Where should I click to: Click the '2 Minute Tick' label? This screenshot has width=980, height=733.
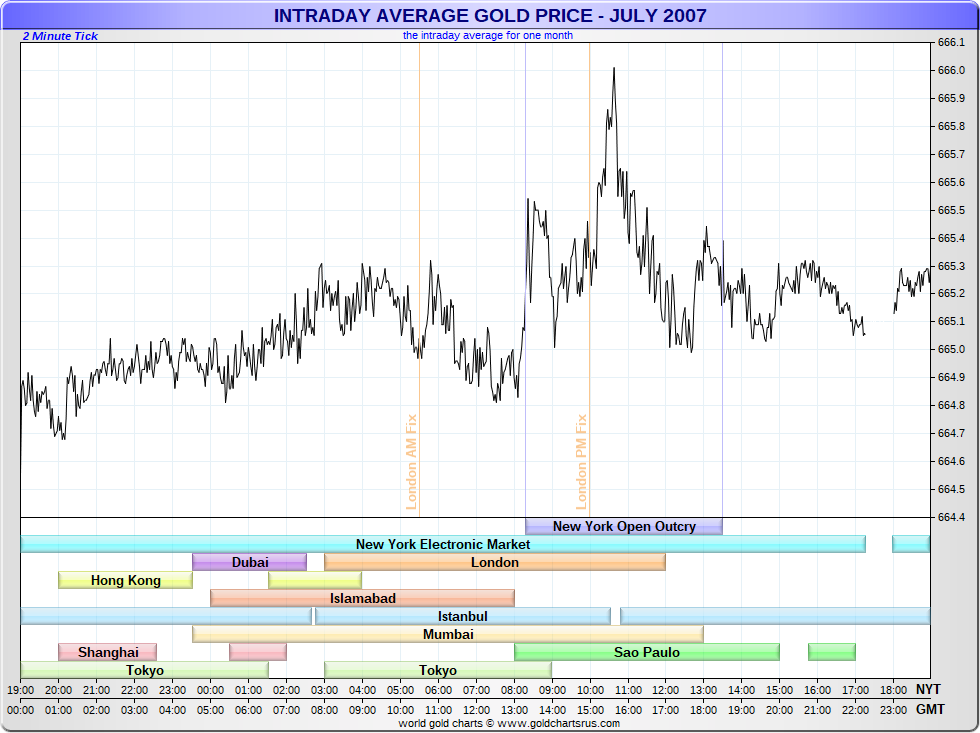(60, 36)
